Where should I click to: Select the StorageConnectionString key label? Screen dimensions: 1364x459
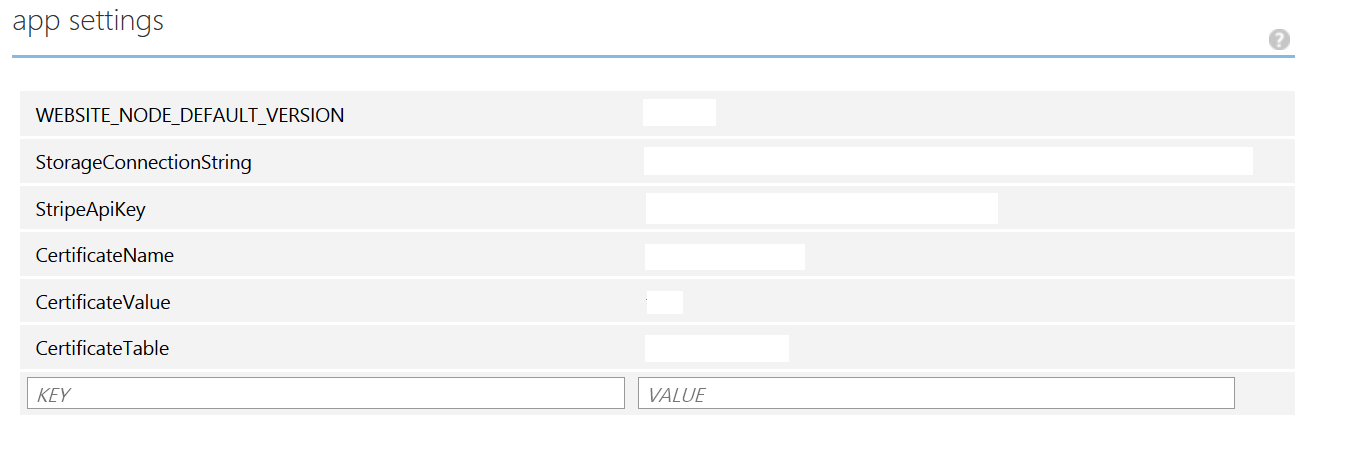tap(144, 162)
